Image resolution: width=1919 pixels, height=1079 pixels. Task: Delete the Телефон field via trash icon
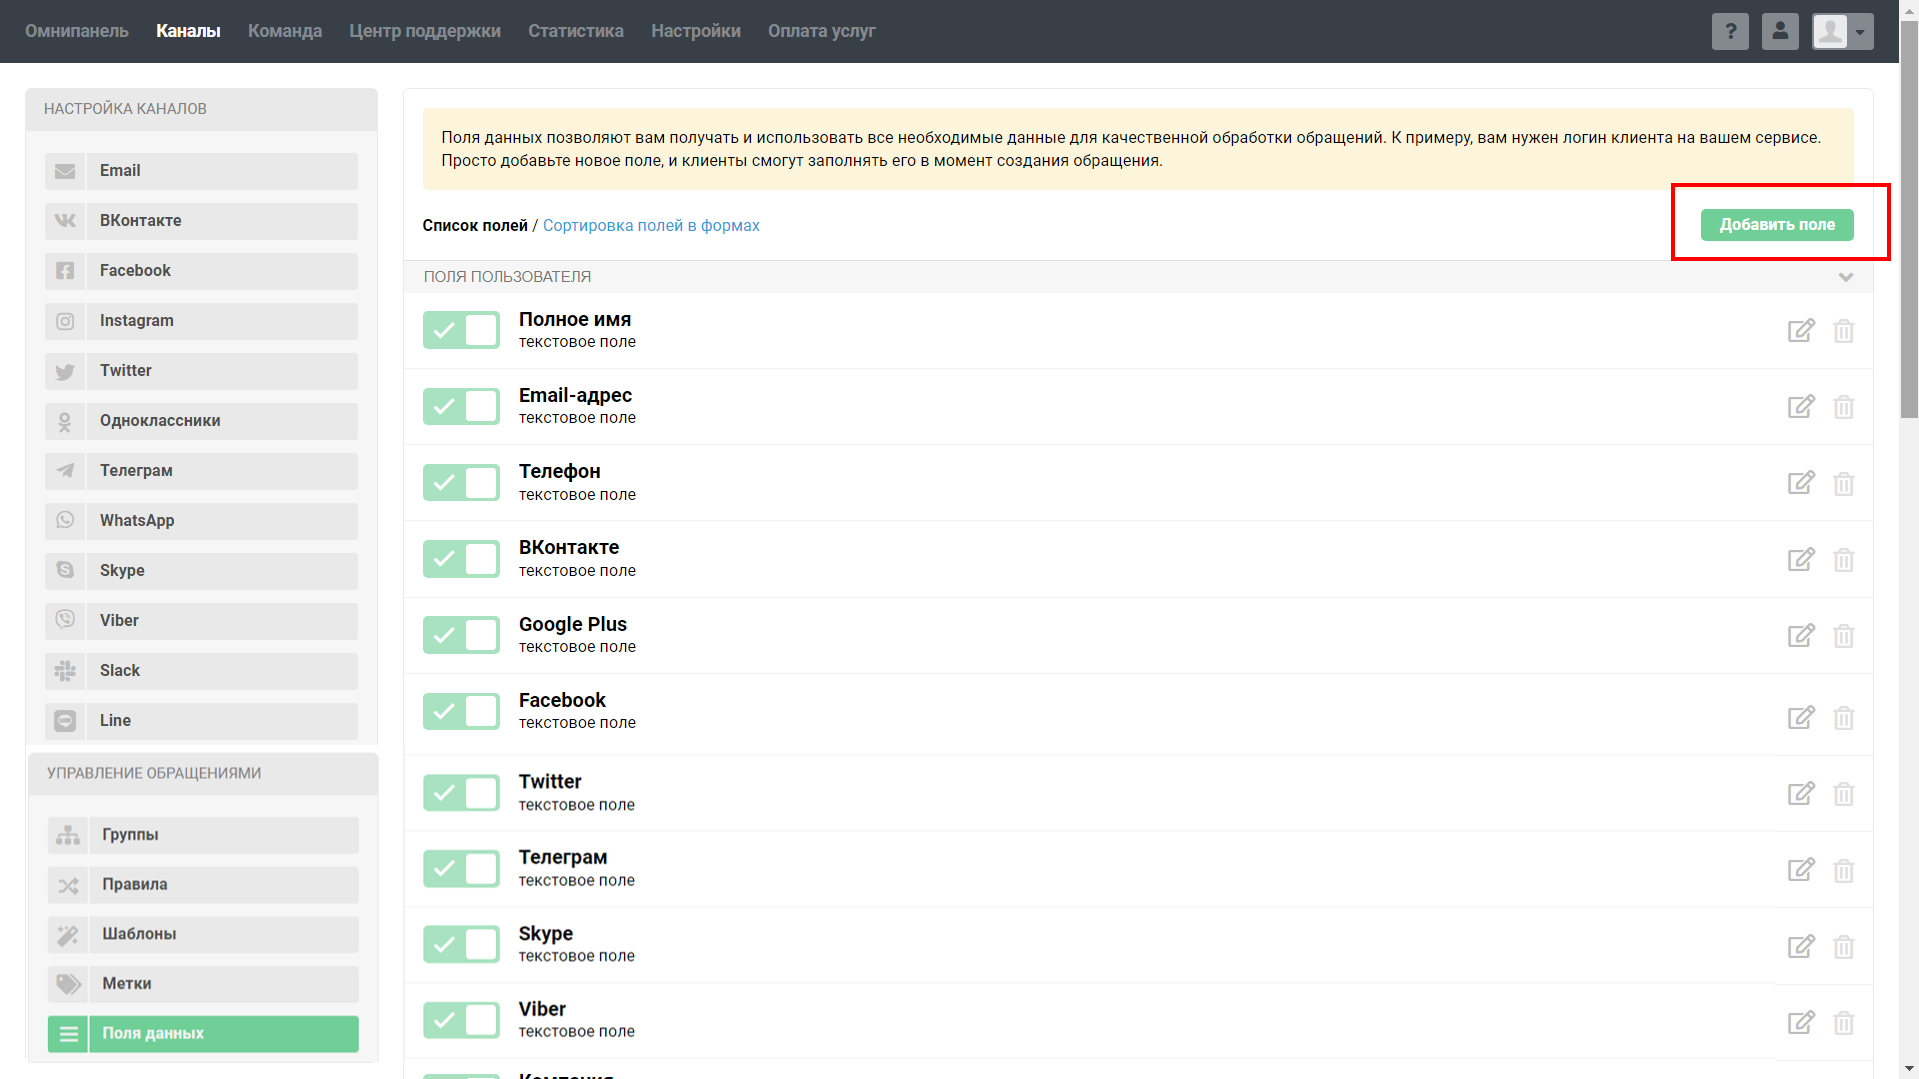coord(1843,484)
